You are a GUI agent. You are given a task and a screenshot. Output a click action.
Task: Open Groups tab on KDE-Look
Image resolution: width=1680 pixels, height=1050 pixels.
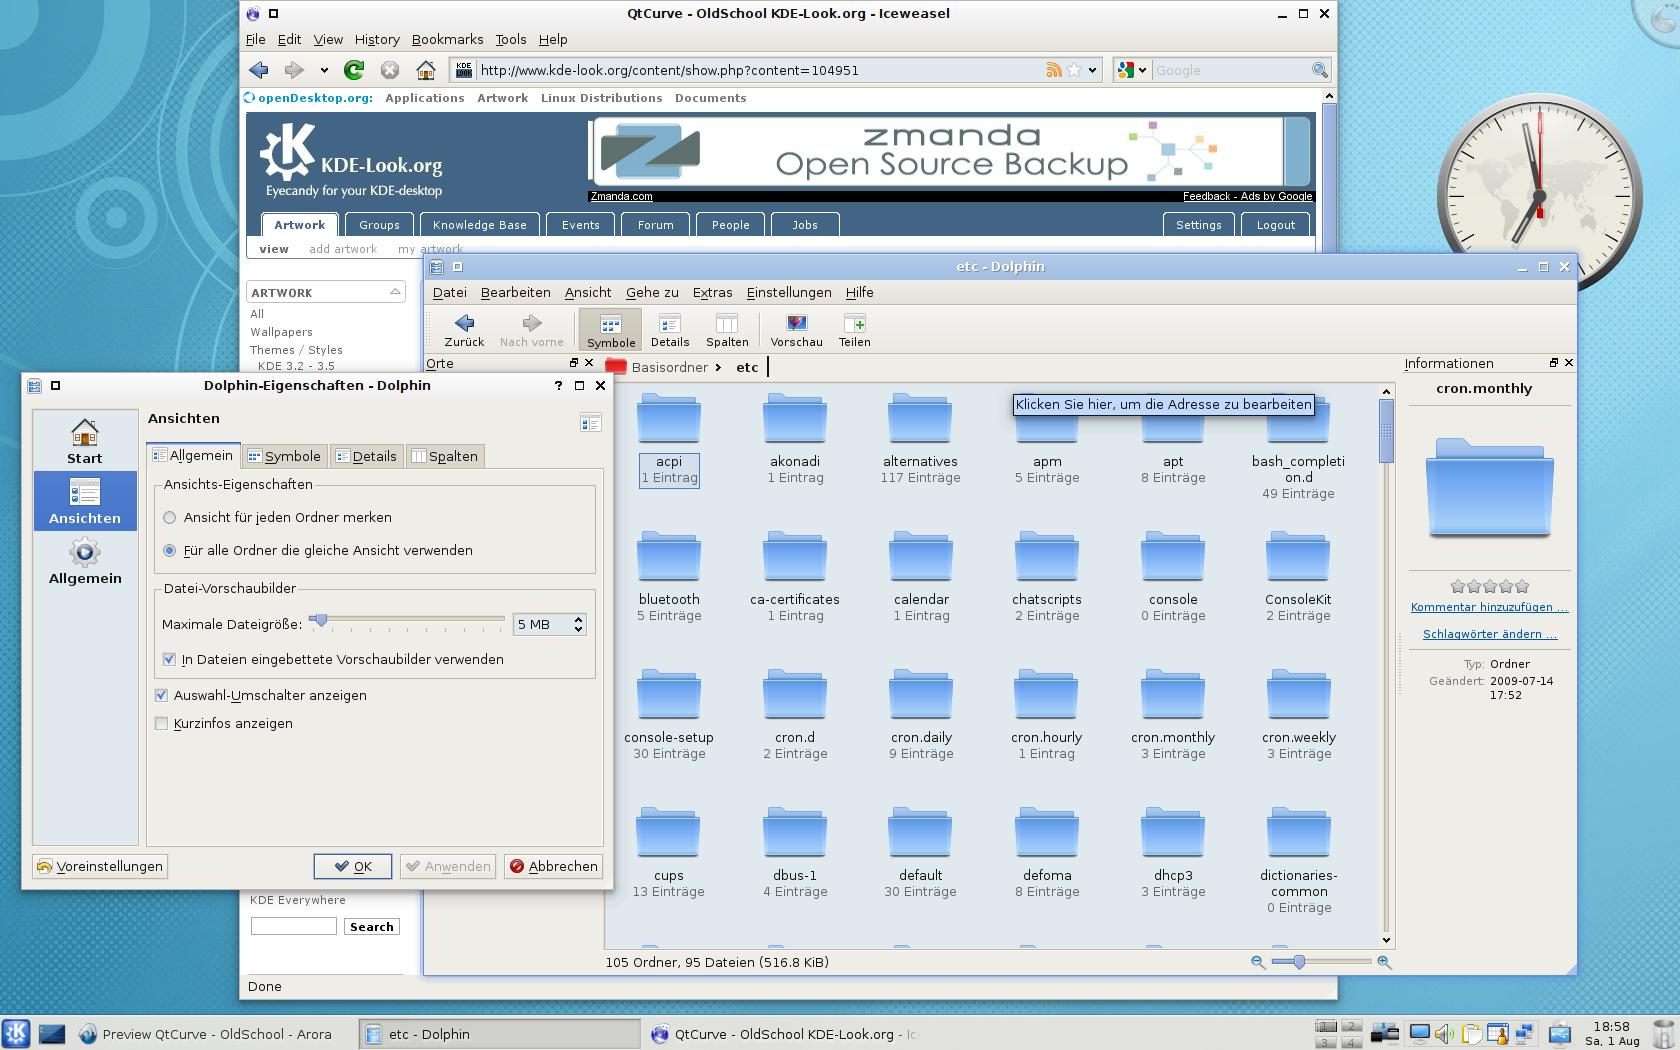coord(379,225)
